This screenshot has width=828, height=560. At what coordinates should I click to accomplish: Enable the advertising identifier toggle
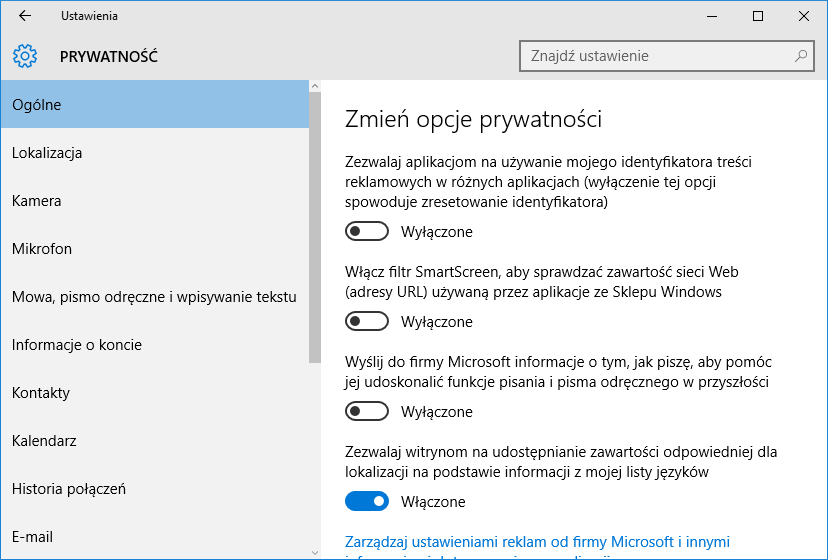366,231
